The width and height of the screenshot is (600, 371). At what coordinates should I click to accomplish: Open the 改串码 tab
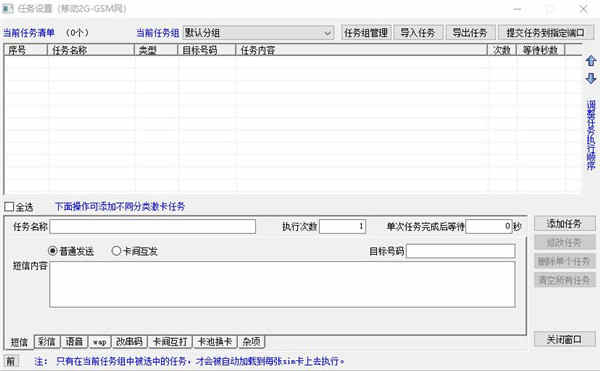(129, 341)
